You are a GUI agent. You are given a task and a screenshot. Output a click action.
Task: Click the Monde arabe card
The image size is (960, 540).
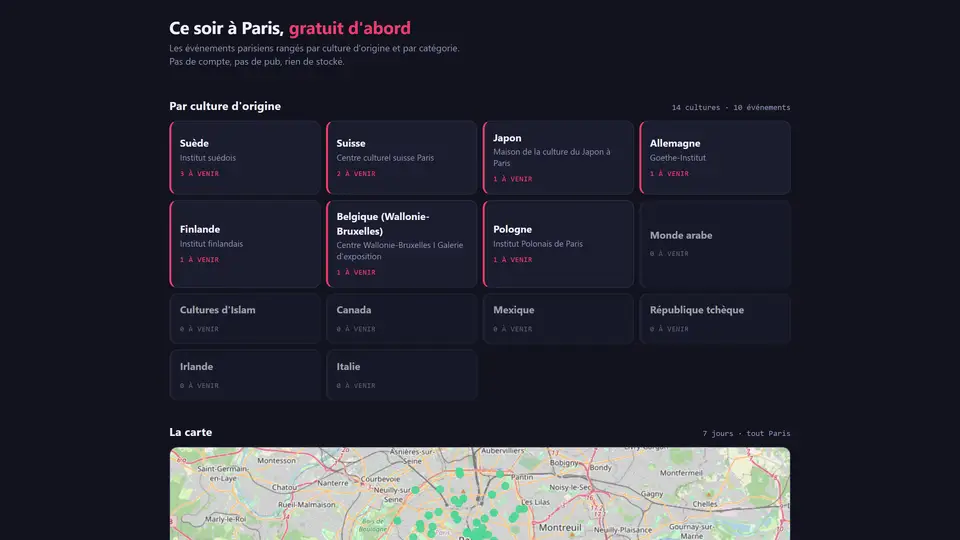715,244
